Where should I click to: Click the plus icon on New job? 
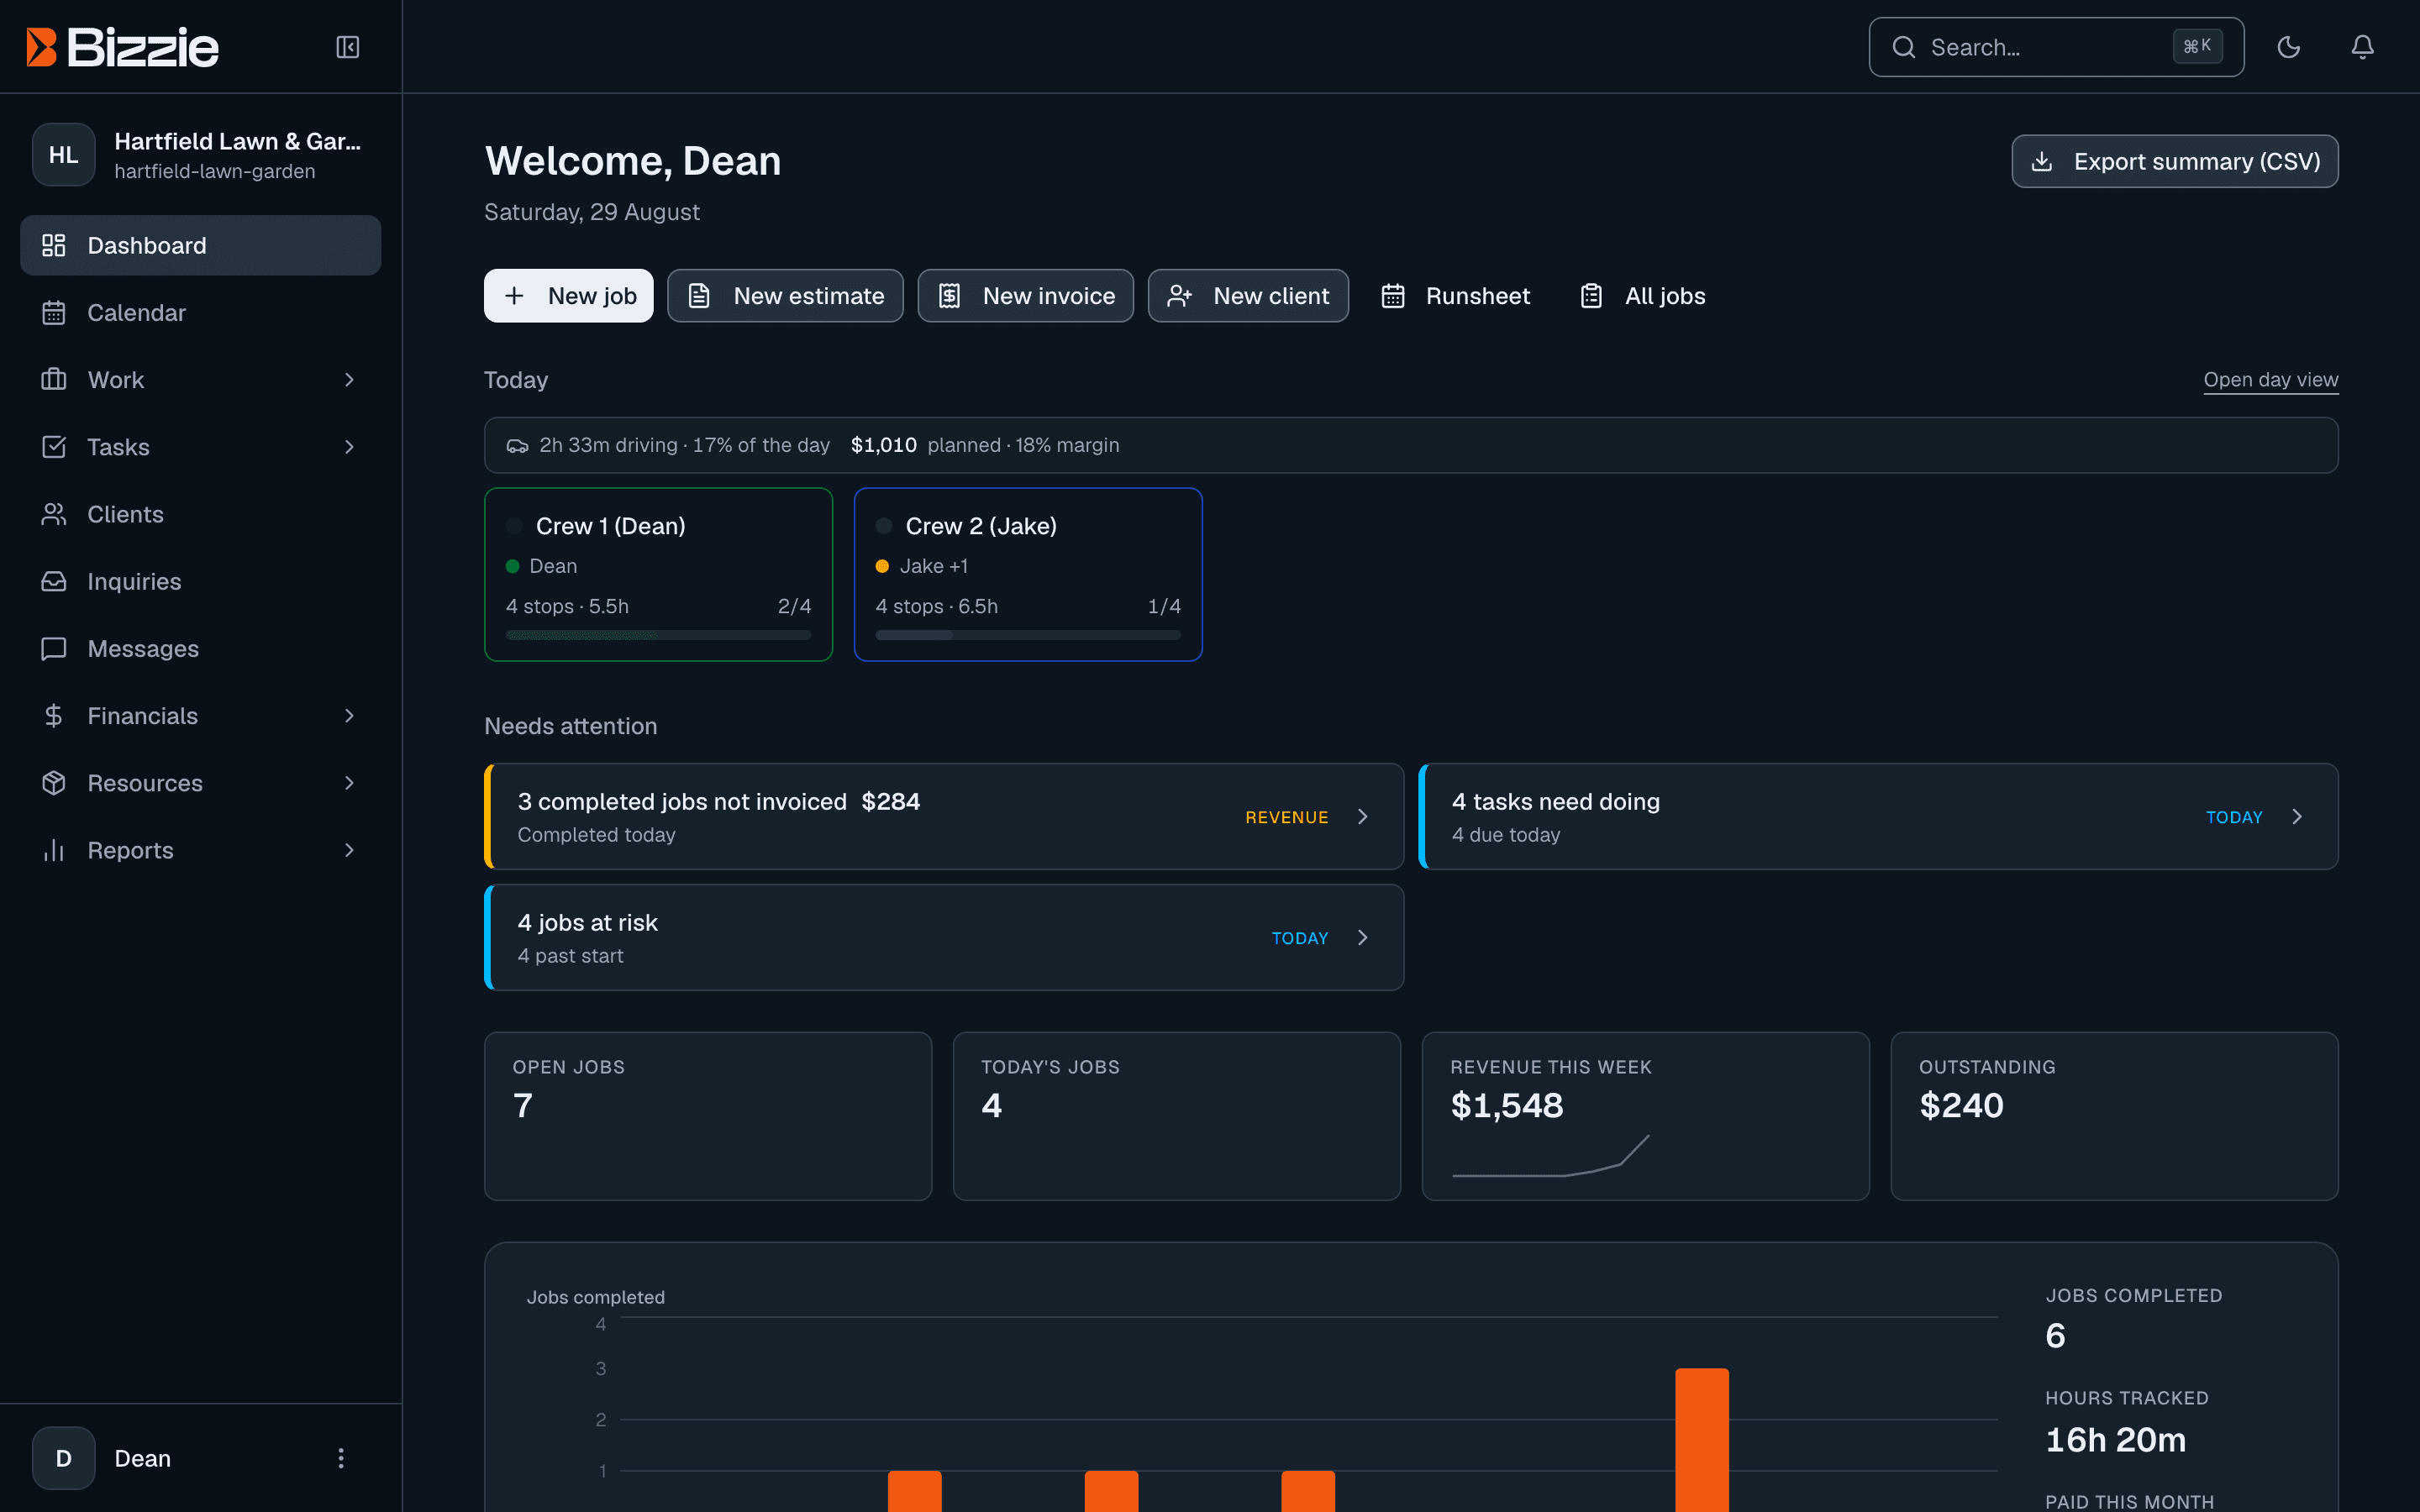[514, 296]
